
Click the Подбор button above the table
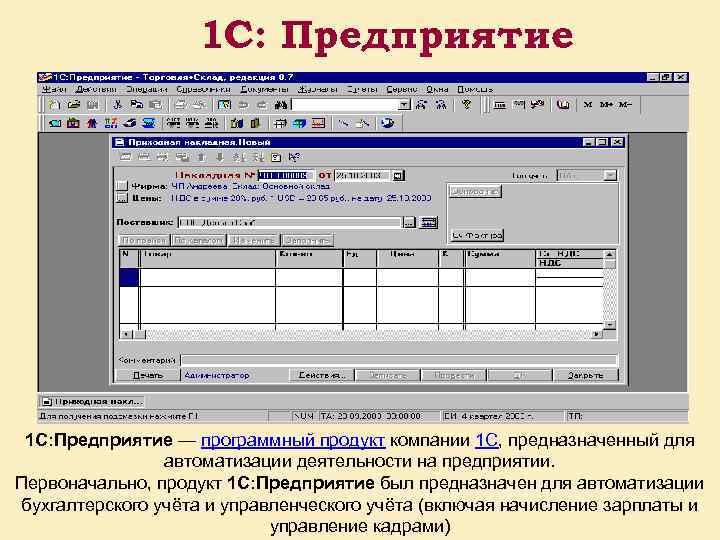(144, 240)
